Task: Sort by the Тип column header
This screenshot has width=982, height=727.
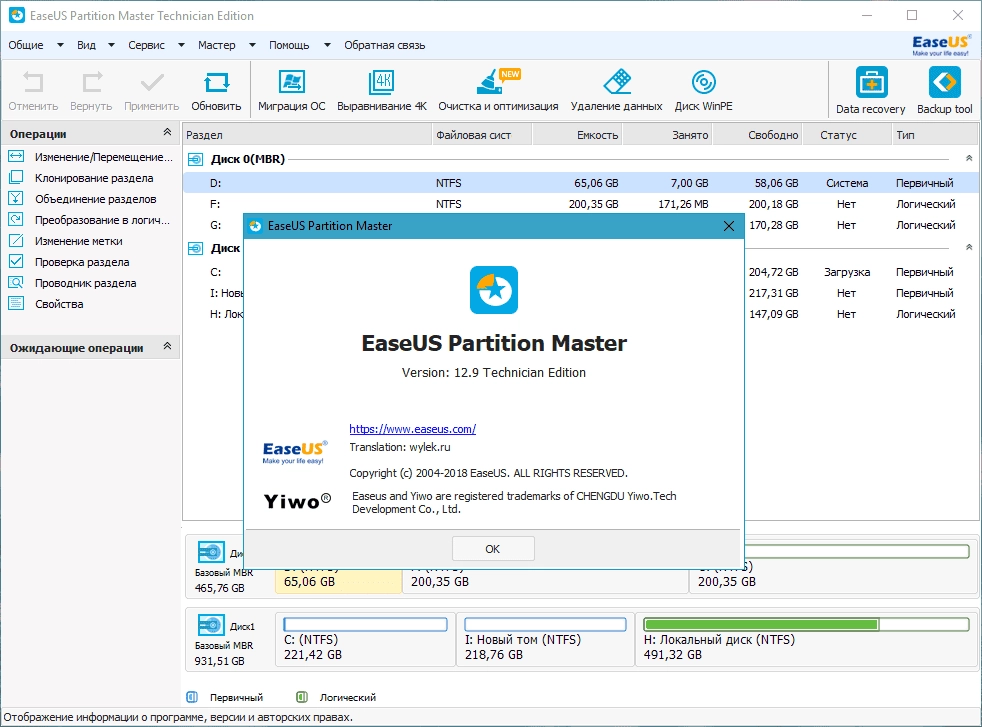Action: [x=934, y=135]
